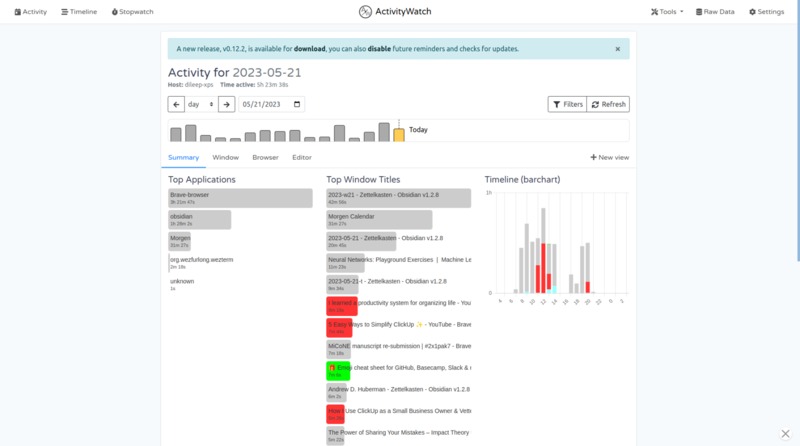Dismiss the new release notification

click(617, 49)
